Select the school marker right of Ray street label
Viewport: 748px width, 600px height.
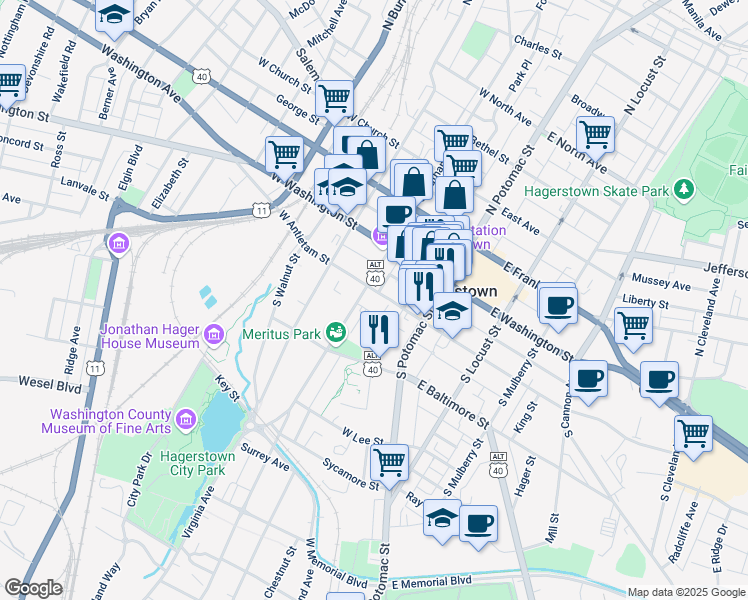click(442, 519)
